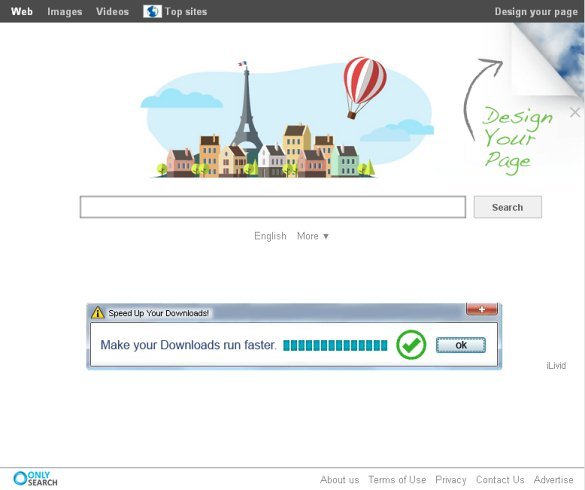Open the Terms of Use link

click(x=397, y=480)
